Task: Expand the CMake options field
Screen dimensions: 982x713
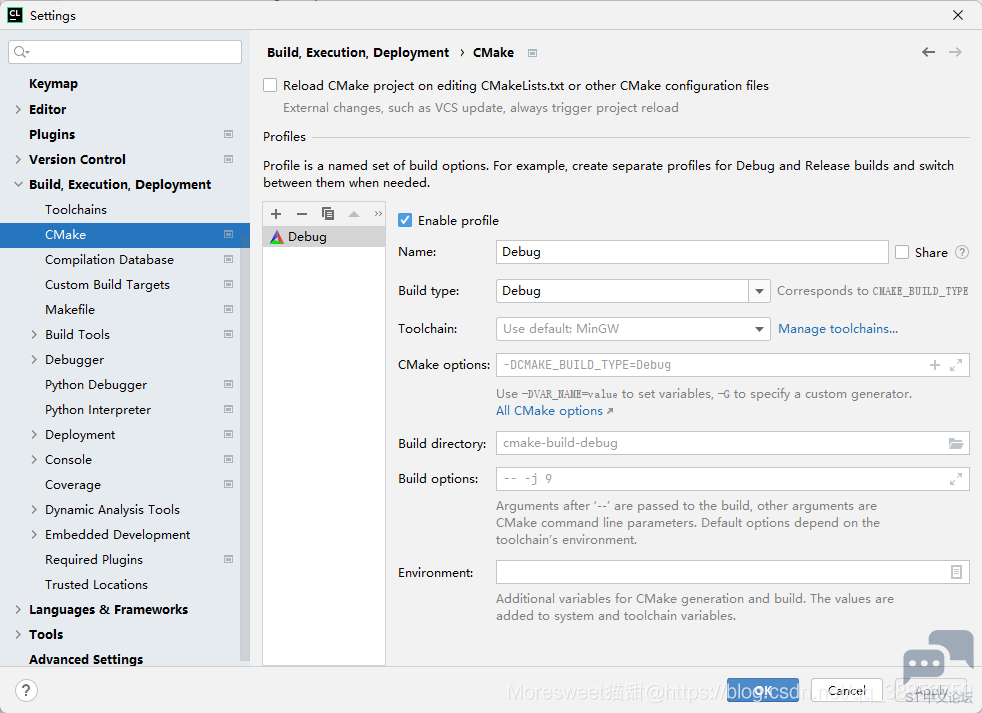Action: [956, 365]
